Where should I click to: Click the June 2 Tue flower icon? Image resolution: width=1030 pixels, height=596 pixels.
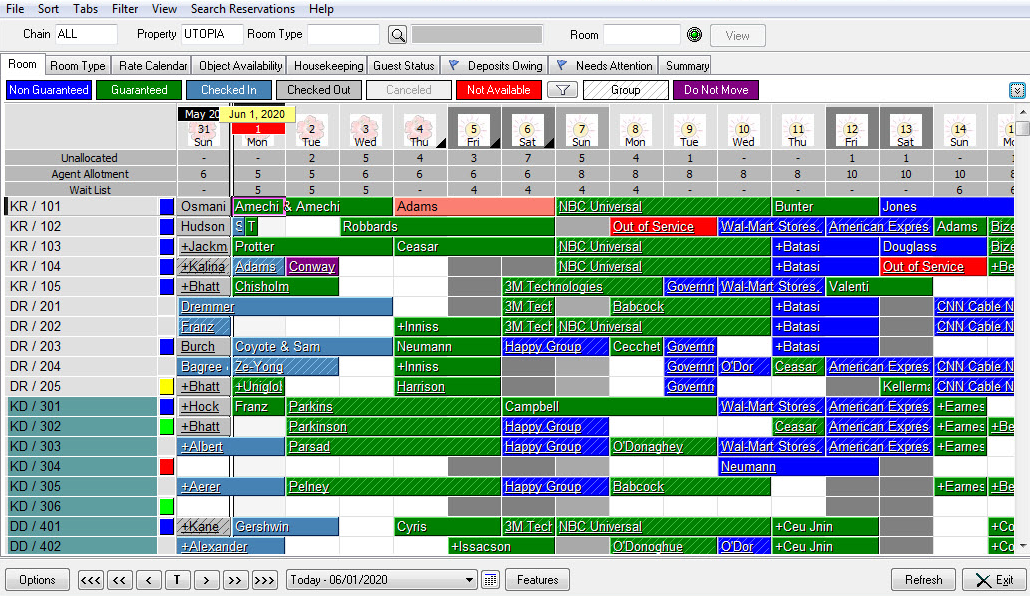[x=311, y=128]
